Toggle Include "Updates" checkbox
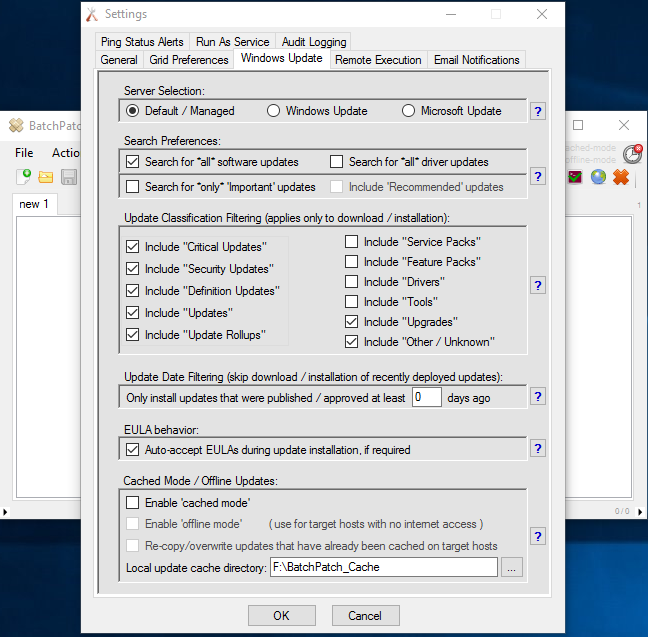The height and width of the screenshot is (637, 648). coord(133,313)
